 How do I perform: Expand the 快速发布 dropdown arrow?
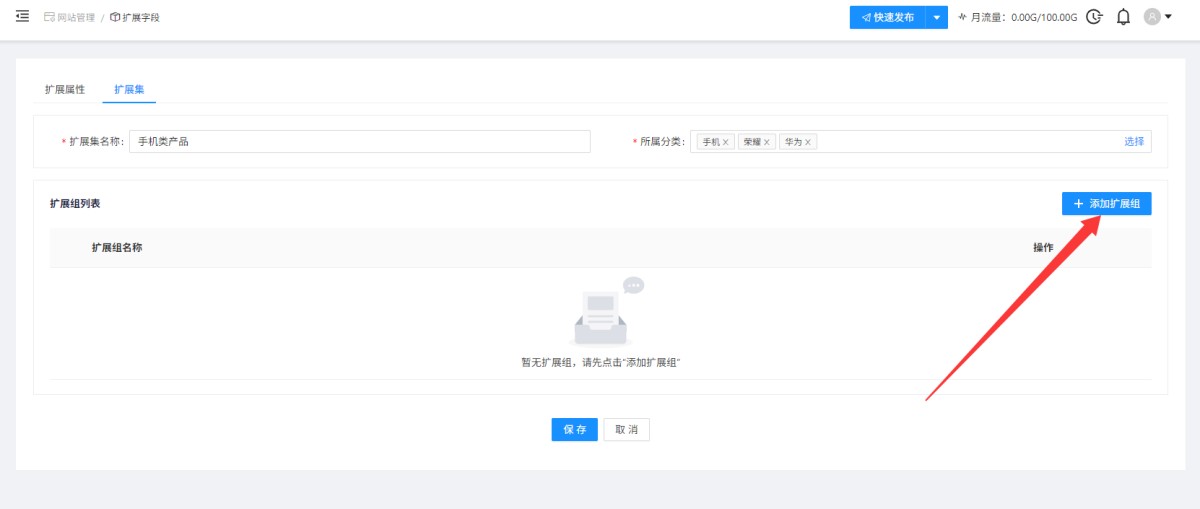coord(936,17)
